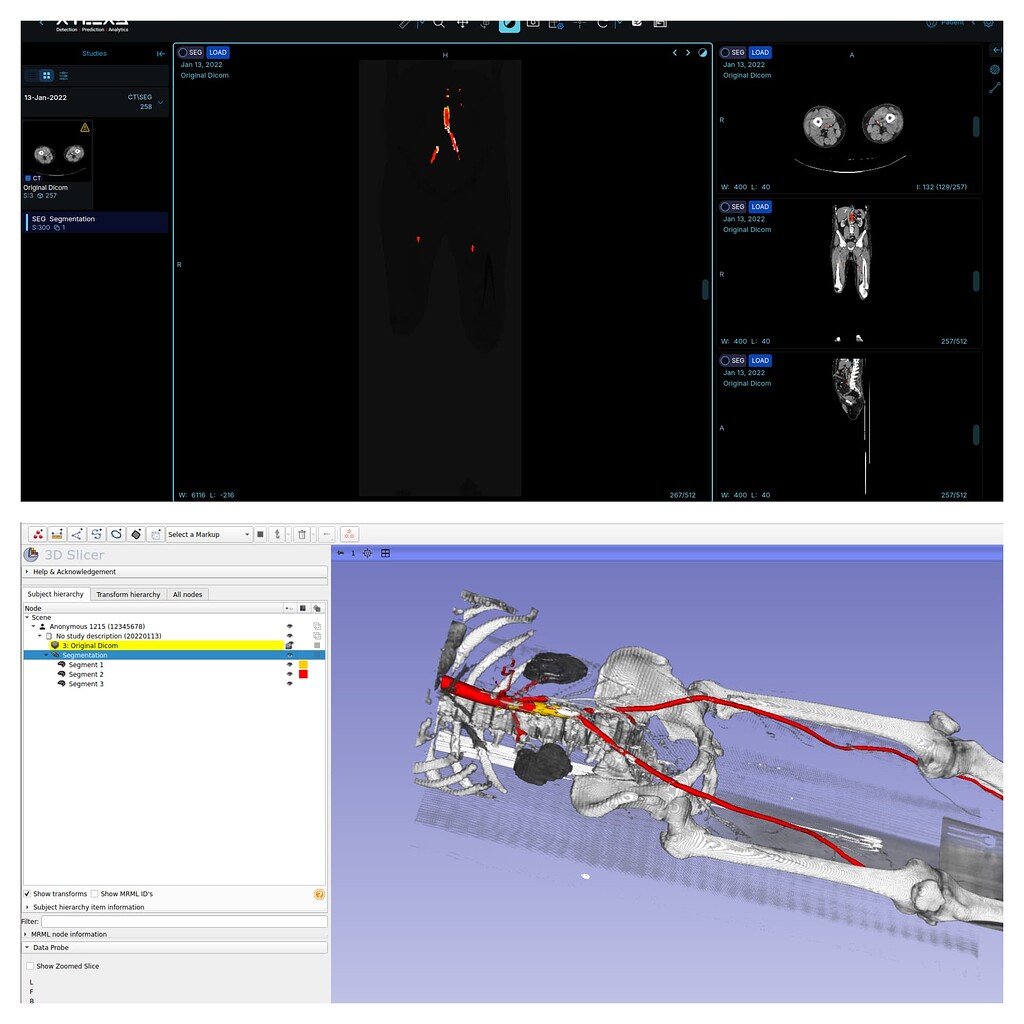Click the LOAD button on the SEG series
The image size is (1024, 1024).
coord(218,52)
